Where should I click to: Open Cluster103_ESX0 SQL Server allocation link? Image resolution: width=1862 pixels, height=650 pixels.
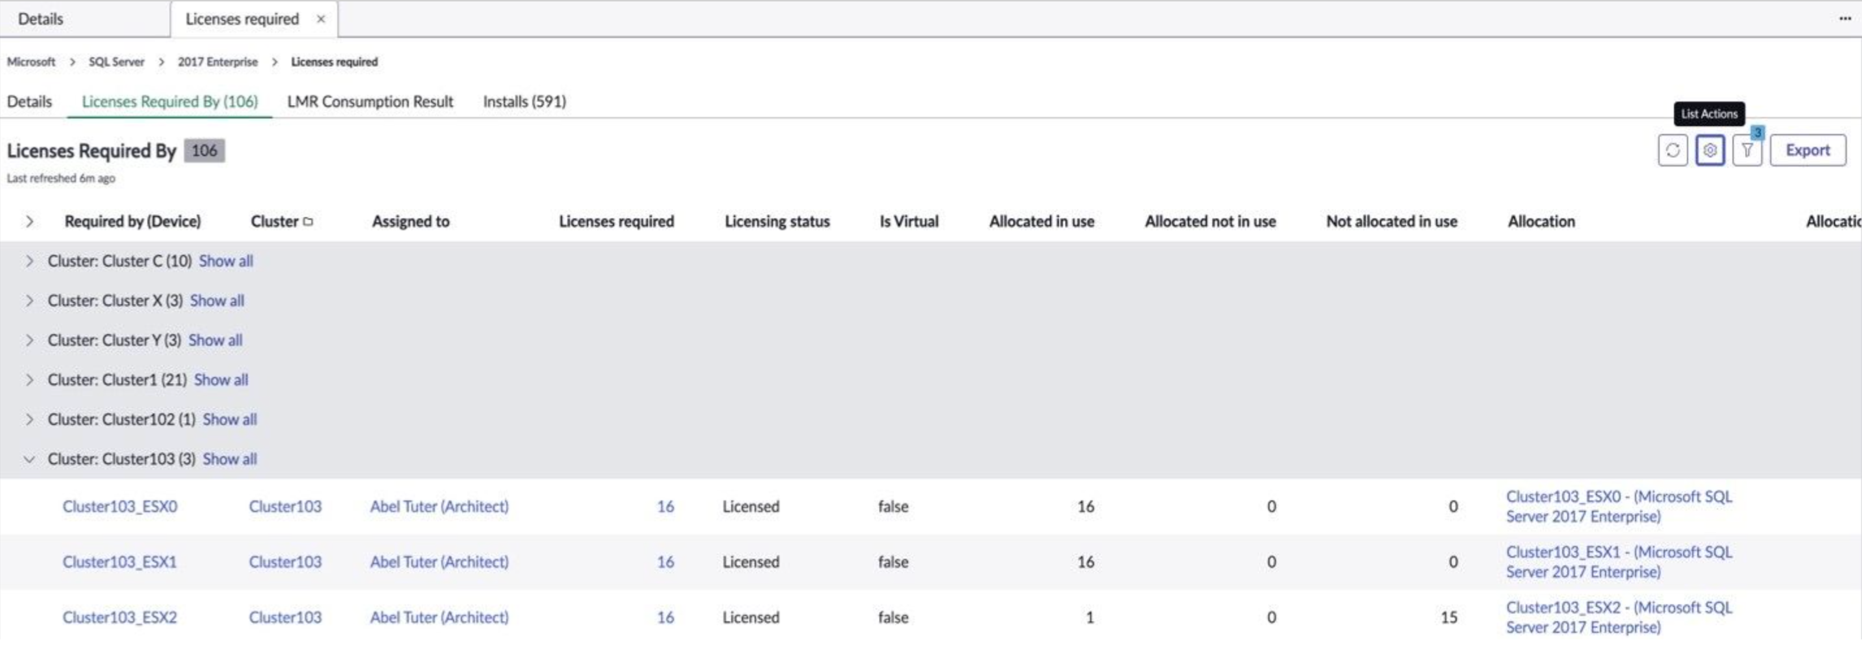click(x=1619, y=507)
